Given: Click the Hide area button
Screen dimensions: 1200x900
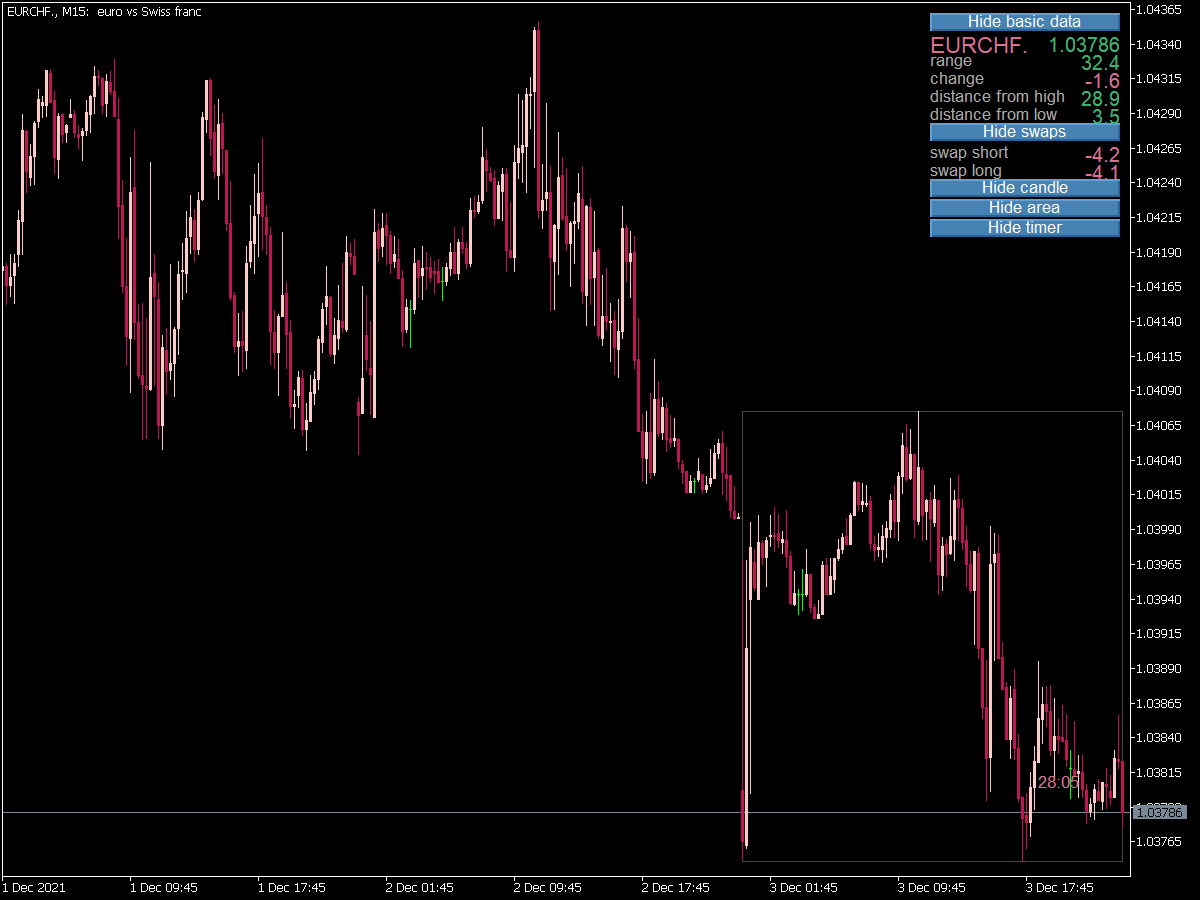Looking at the screenshot, I should point(1024,208).
